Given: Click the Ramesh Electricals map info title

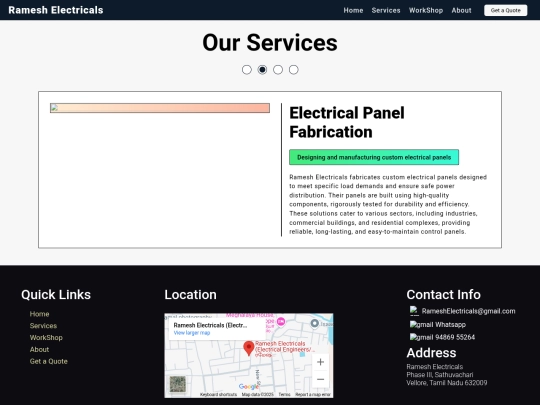Looking at the screenshot, I should coord(210,325).
